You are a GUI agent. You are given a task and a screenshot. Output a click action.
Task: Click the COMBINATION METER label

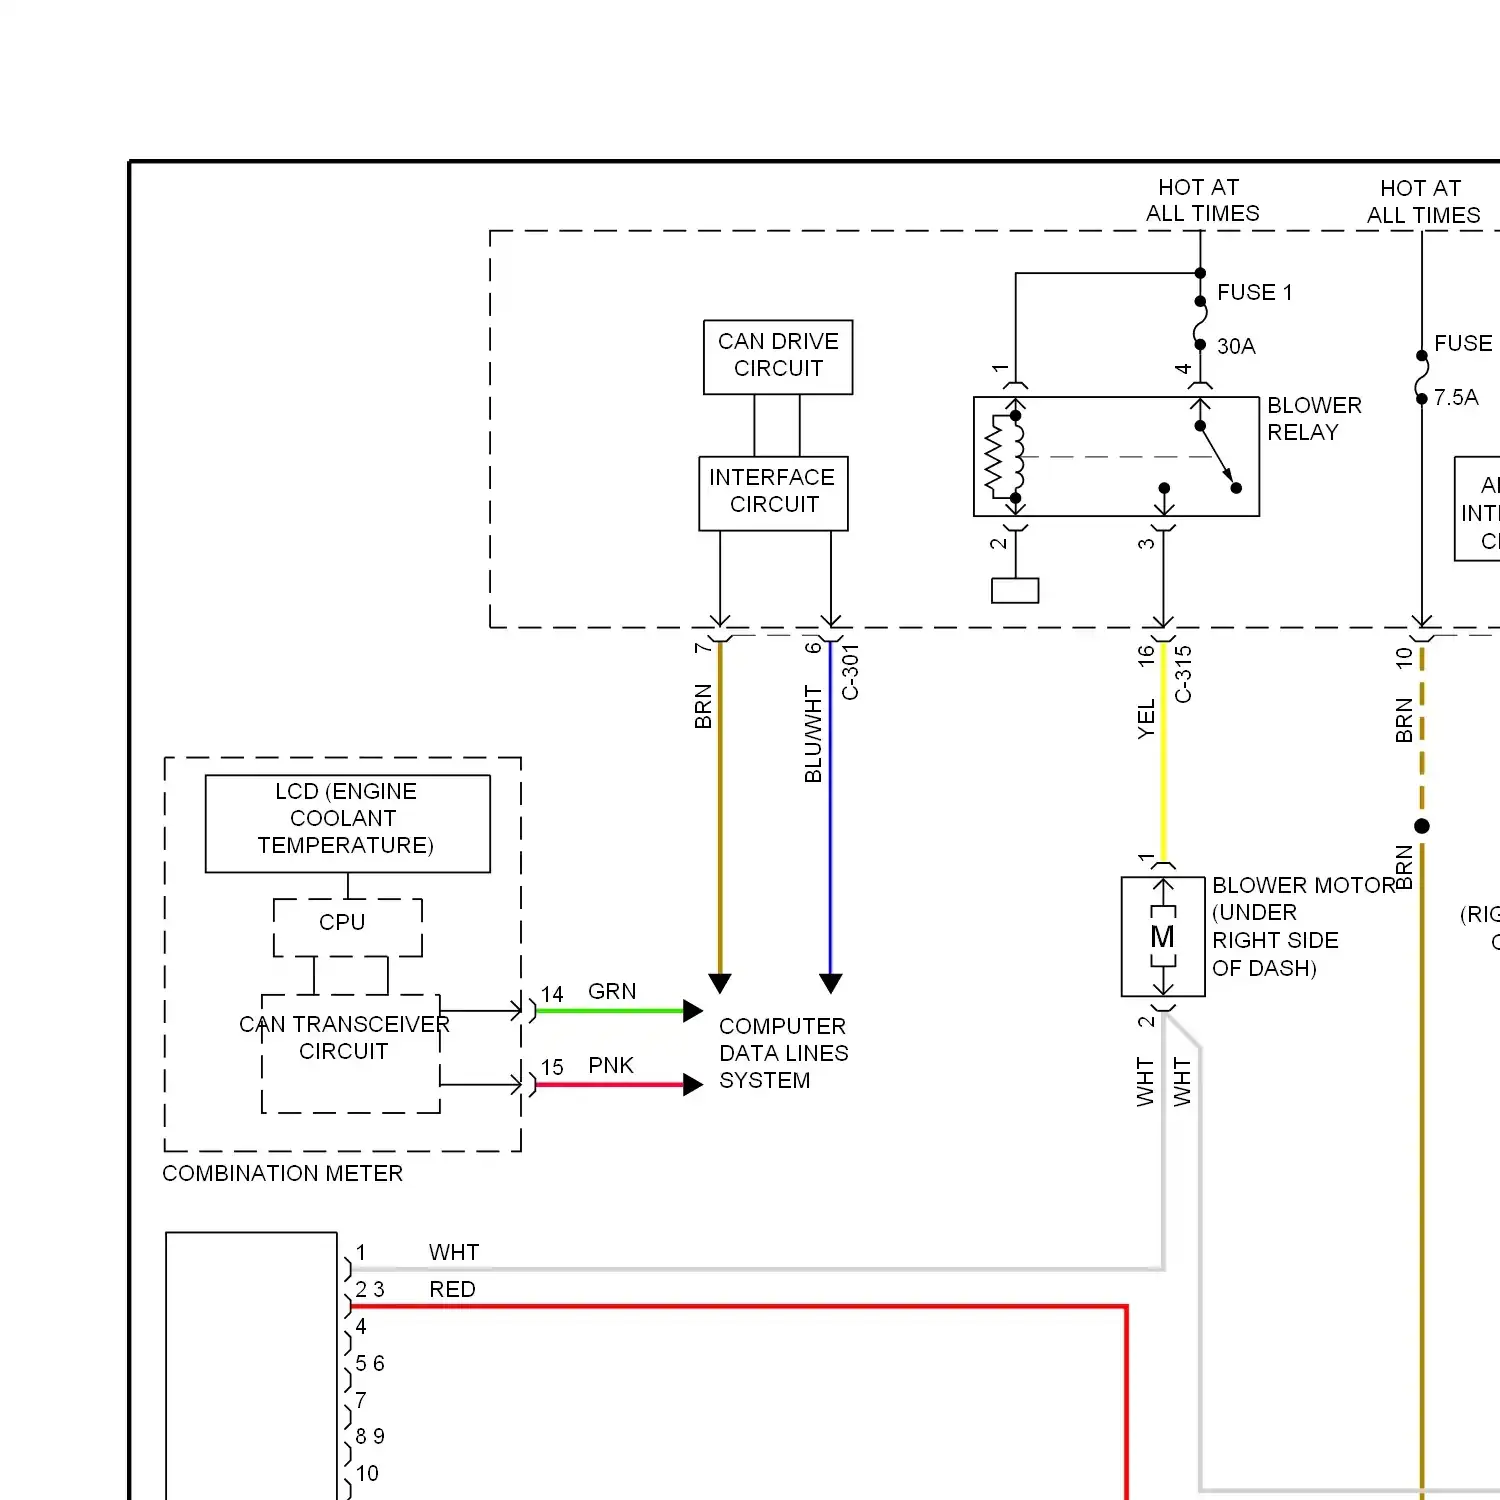click(x=282, y=1174)
